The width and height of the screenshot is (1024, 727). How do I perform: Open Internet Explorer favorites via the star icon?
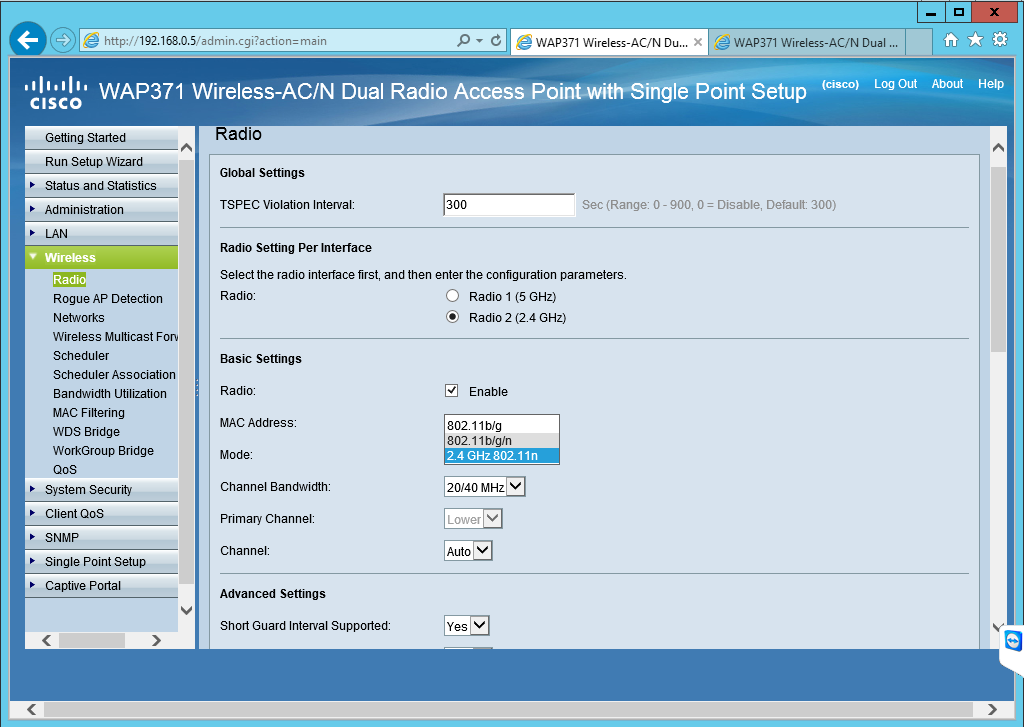pyautogui.click(x=972, y=41)
